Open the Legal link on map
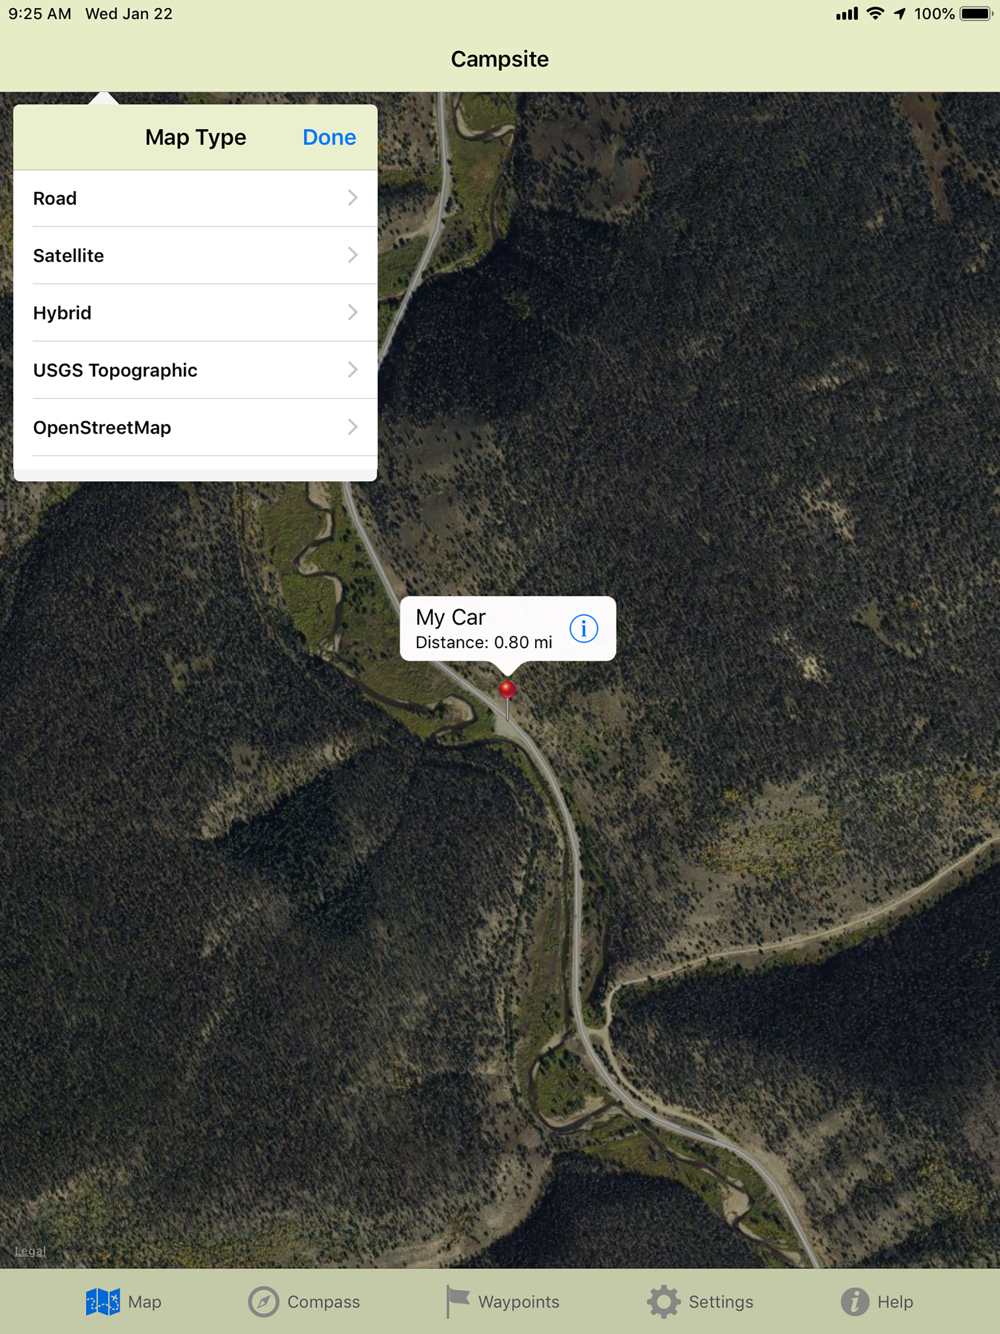This screenshot has width=1000, height=1334. (x=30, y=1251)
